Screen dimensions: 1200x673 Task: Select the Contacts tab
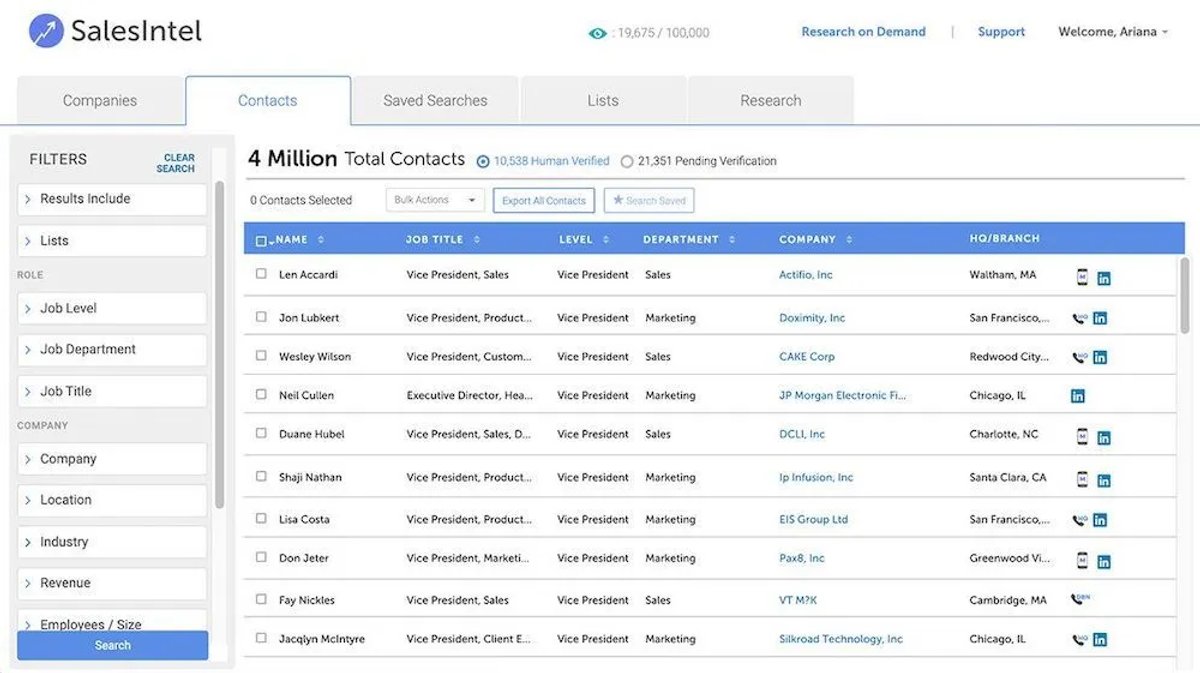(x=268, y=101)
